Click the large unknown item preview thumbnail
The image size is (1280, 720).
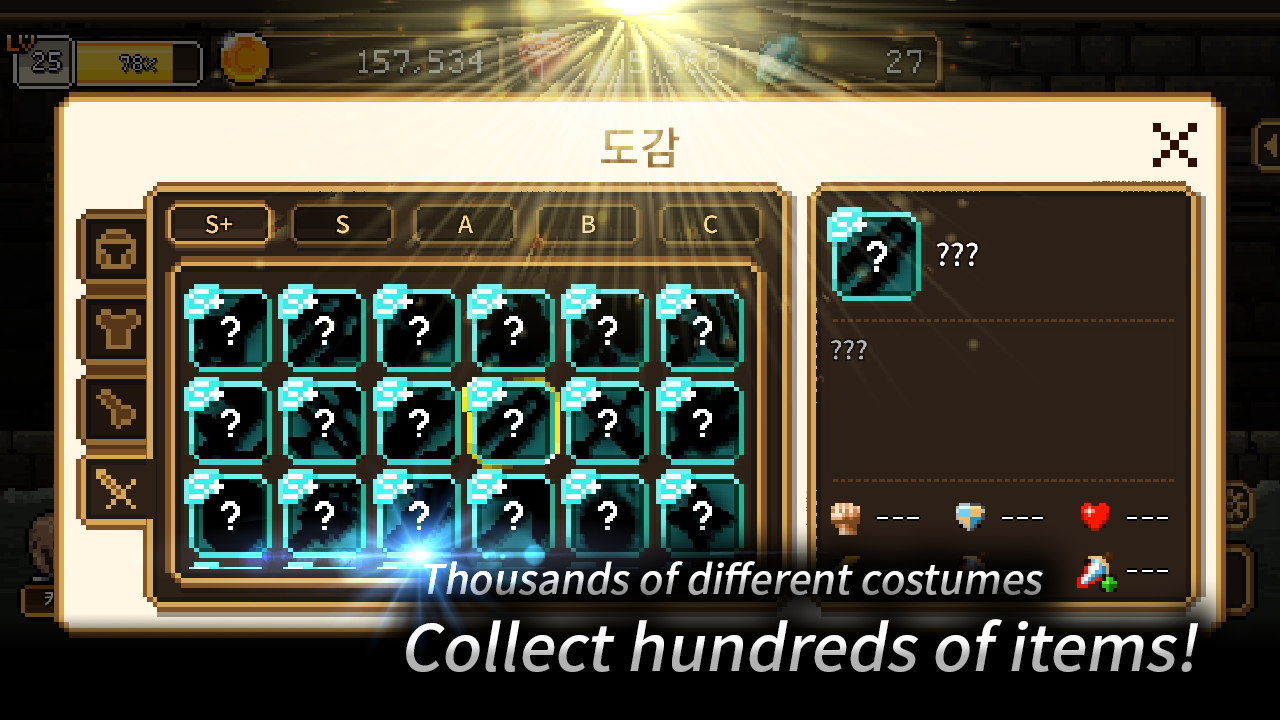874,255
